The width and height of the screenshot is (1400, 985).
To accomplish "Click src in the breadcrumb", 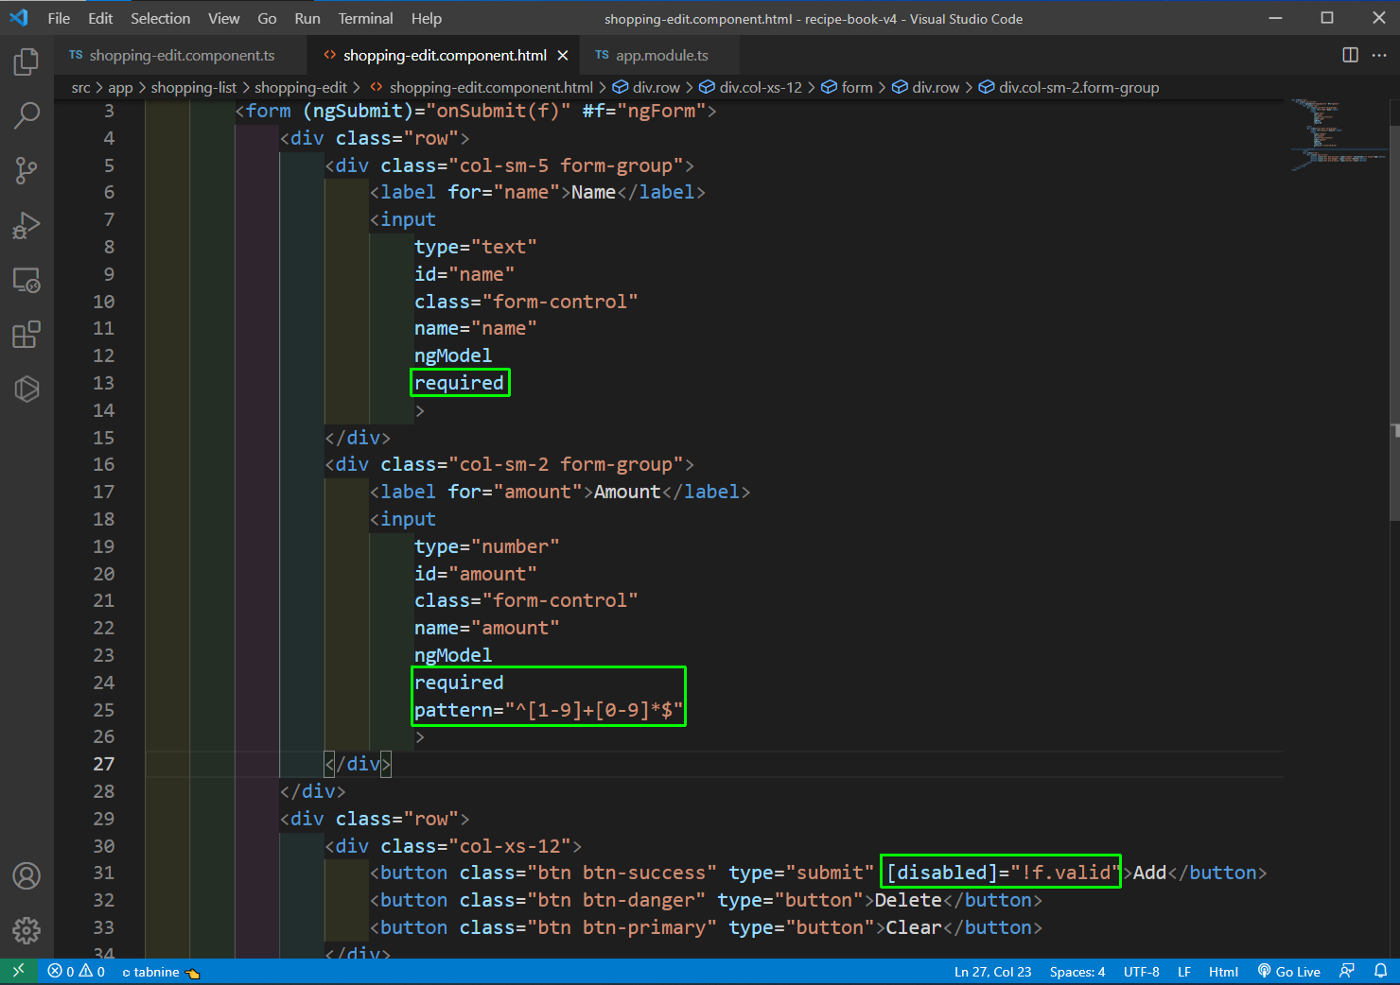I will coord(81,88).
